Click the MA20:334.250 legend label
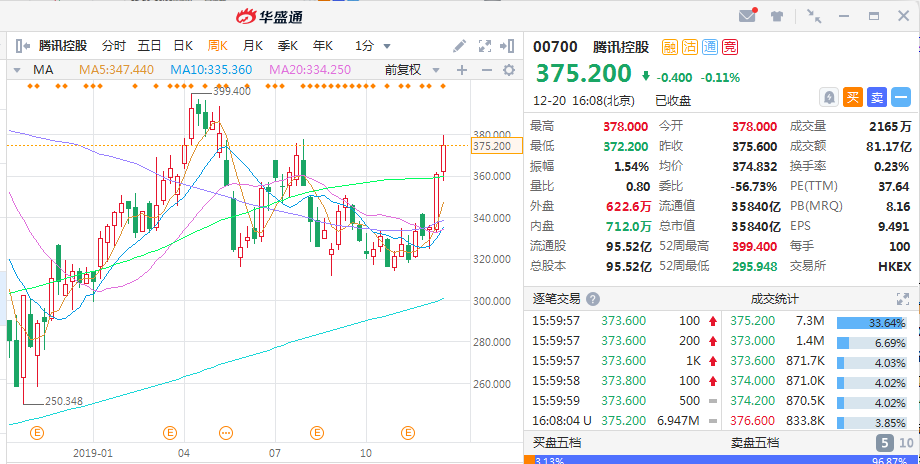 310,70
